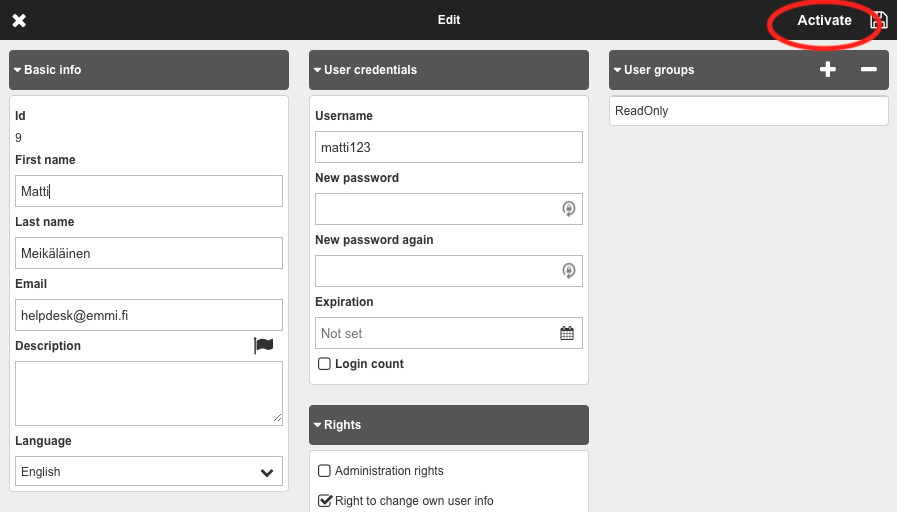Open the Expiration calendar picker
897x512 pixels.
point(567,333)
